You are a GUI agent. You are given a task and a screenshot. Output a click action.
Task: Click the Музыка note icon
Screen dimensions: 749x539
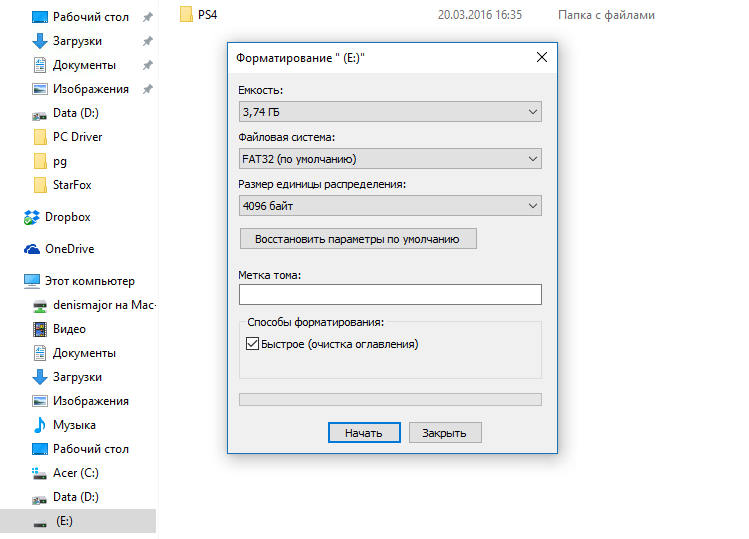coord(40,425)
